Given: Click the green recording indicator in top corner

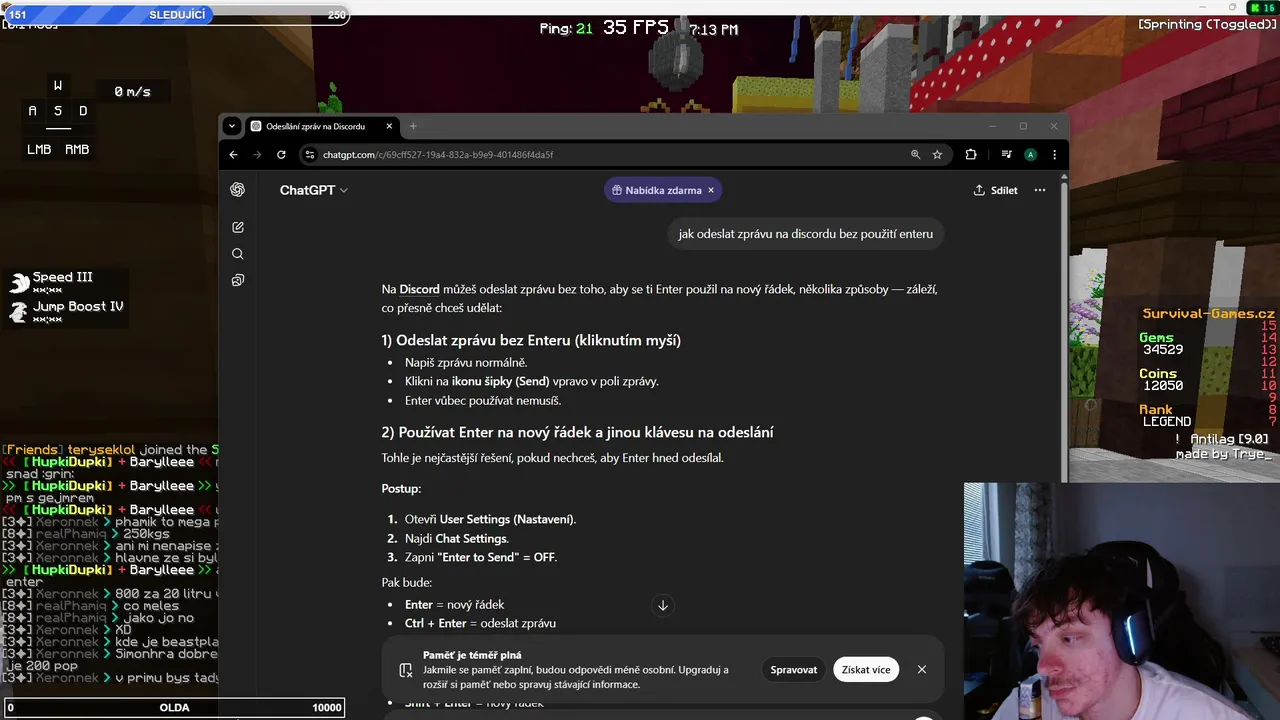Looking at the screenshot, I should 1262,8.
